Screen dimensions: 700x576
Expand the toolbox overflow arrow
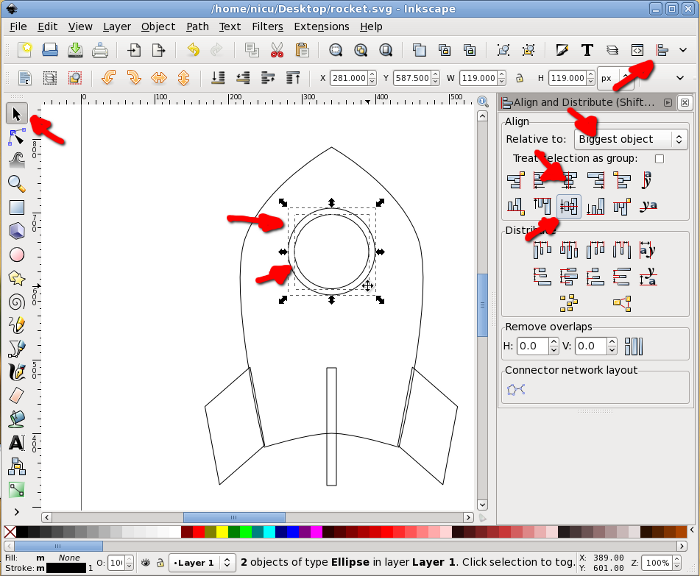tap(17, 512)
